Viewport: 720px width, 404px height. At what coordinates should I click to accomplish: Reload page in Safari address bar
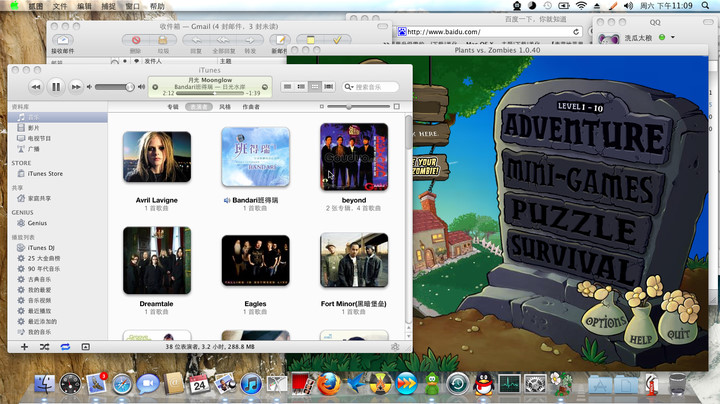pos(576,32)
